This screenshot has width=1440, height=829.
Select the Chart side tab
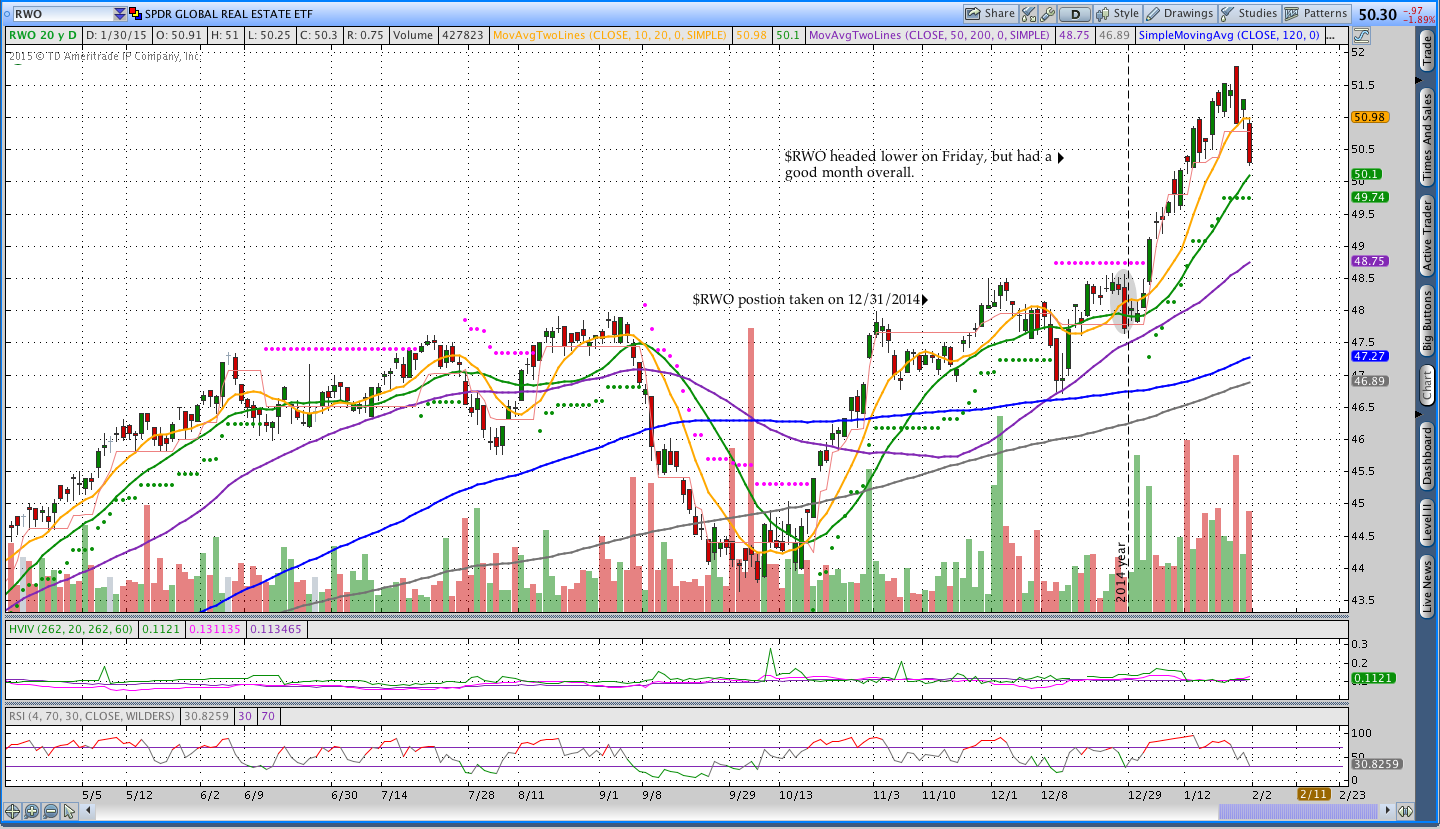click(x=1428, y=385)
